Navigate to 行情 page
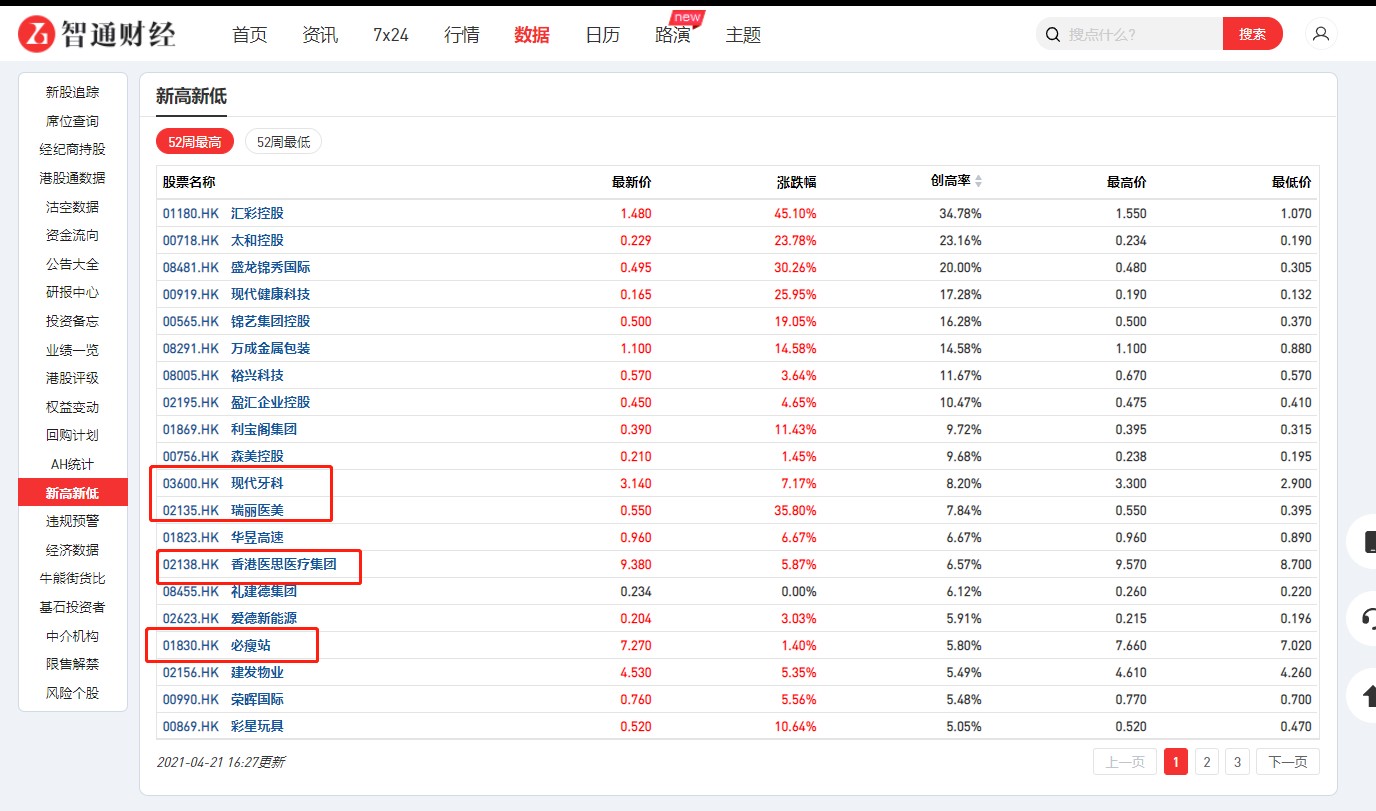Image resolution: width=1376 pixels, height=811 pixels. tap(462, 35)
